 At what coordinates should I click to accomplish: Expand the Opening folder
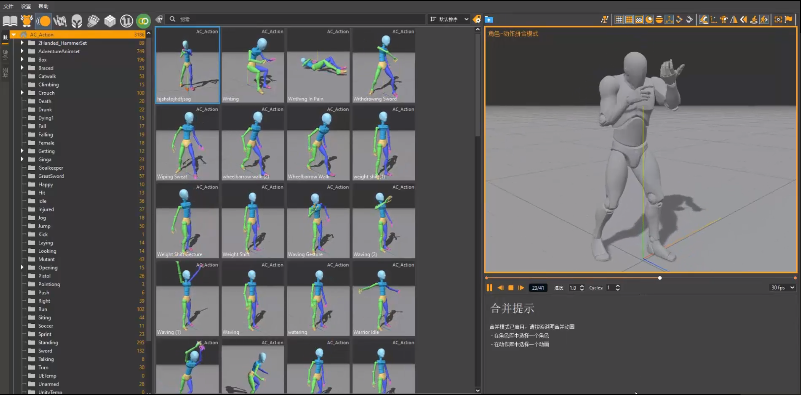(x=22, y=268)
